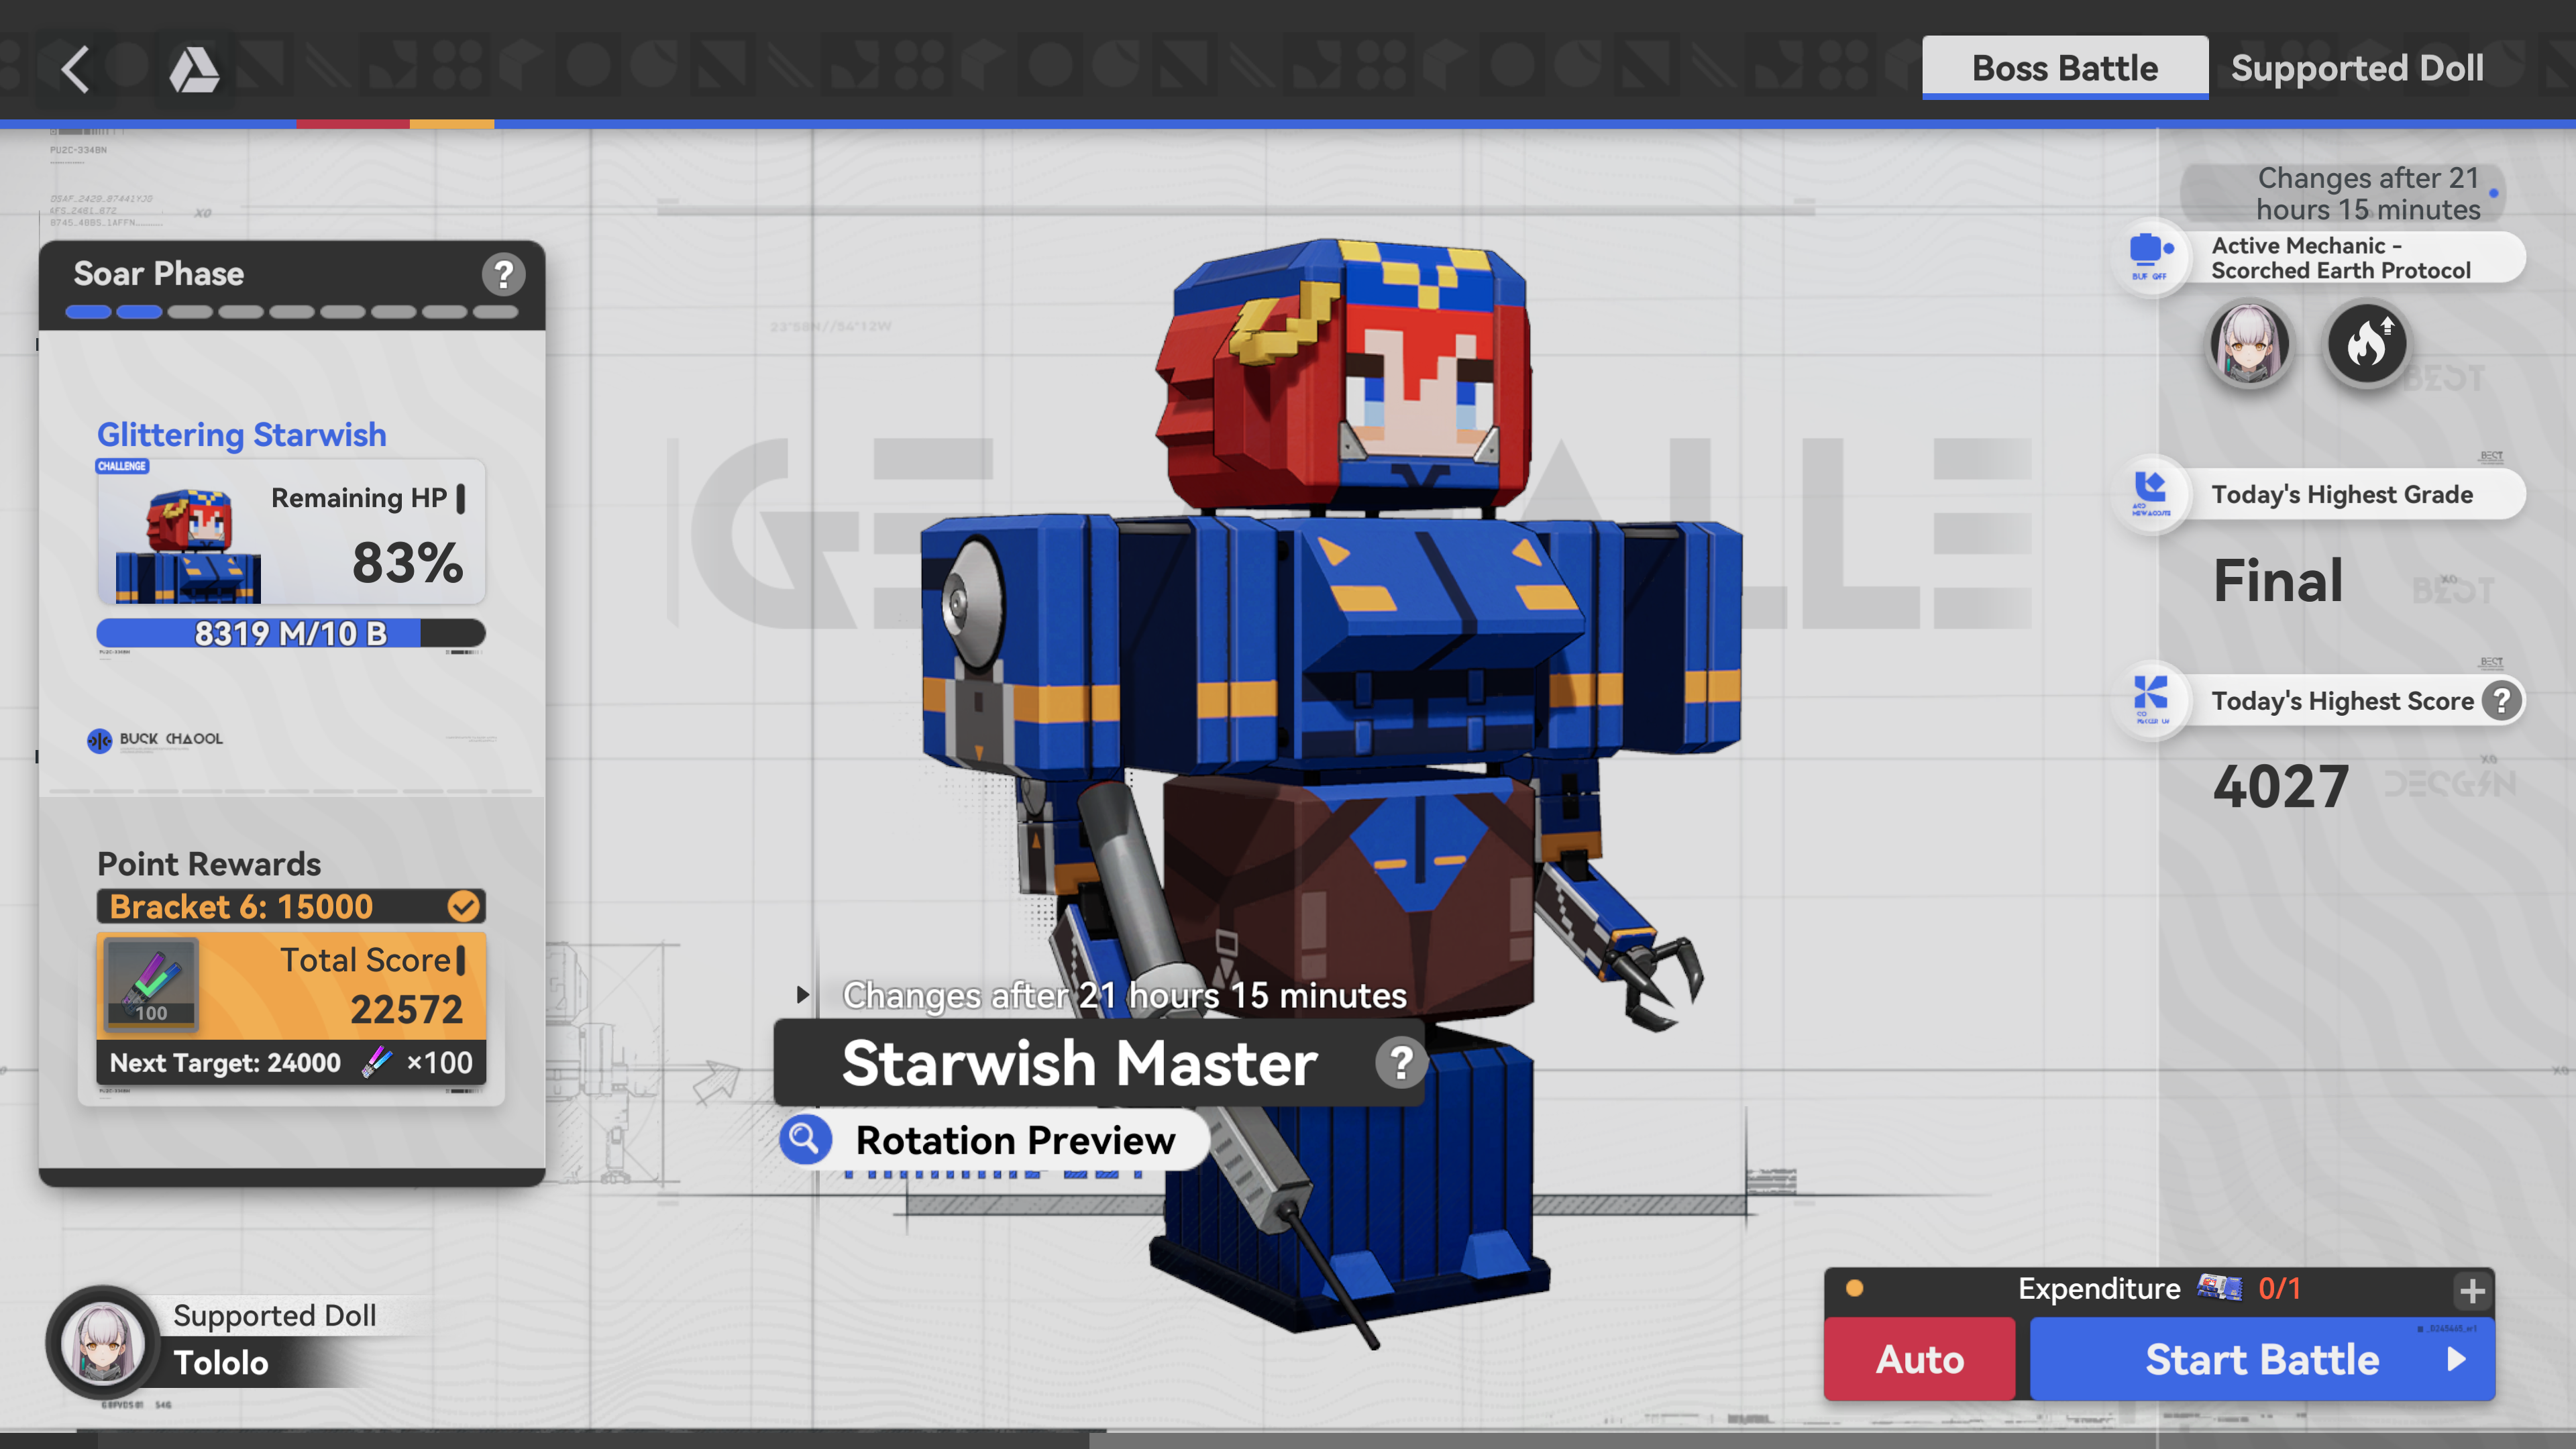Click the boss HP progress bar
The height and width of the screenshot is (1449, 2576).
[290, 633]
